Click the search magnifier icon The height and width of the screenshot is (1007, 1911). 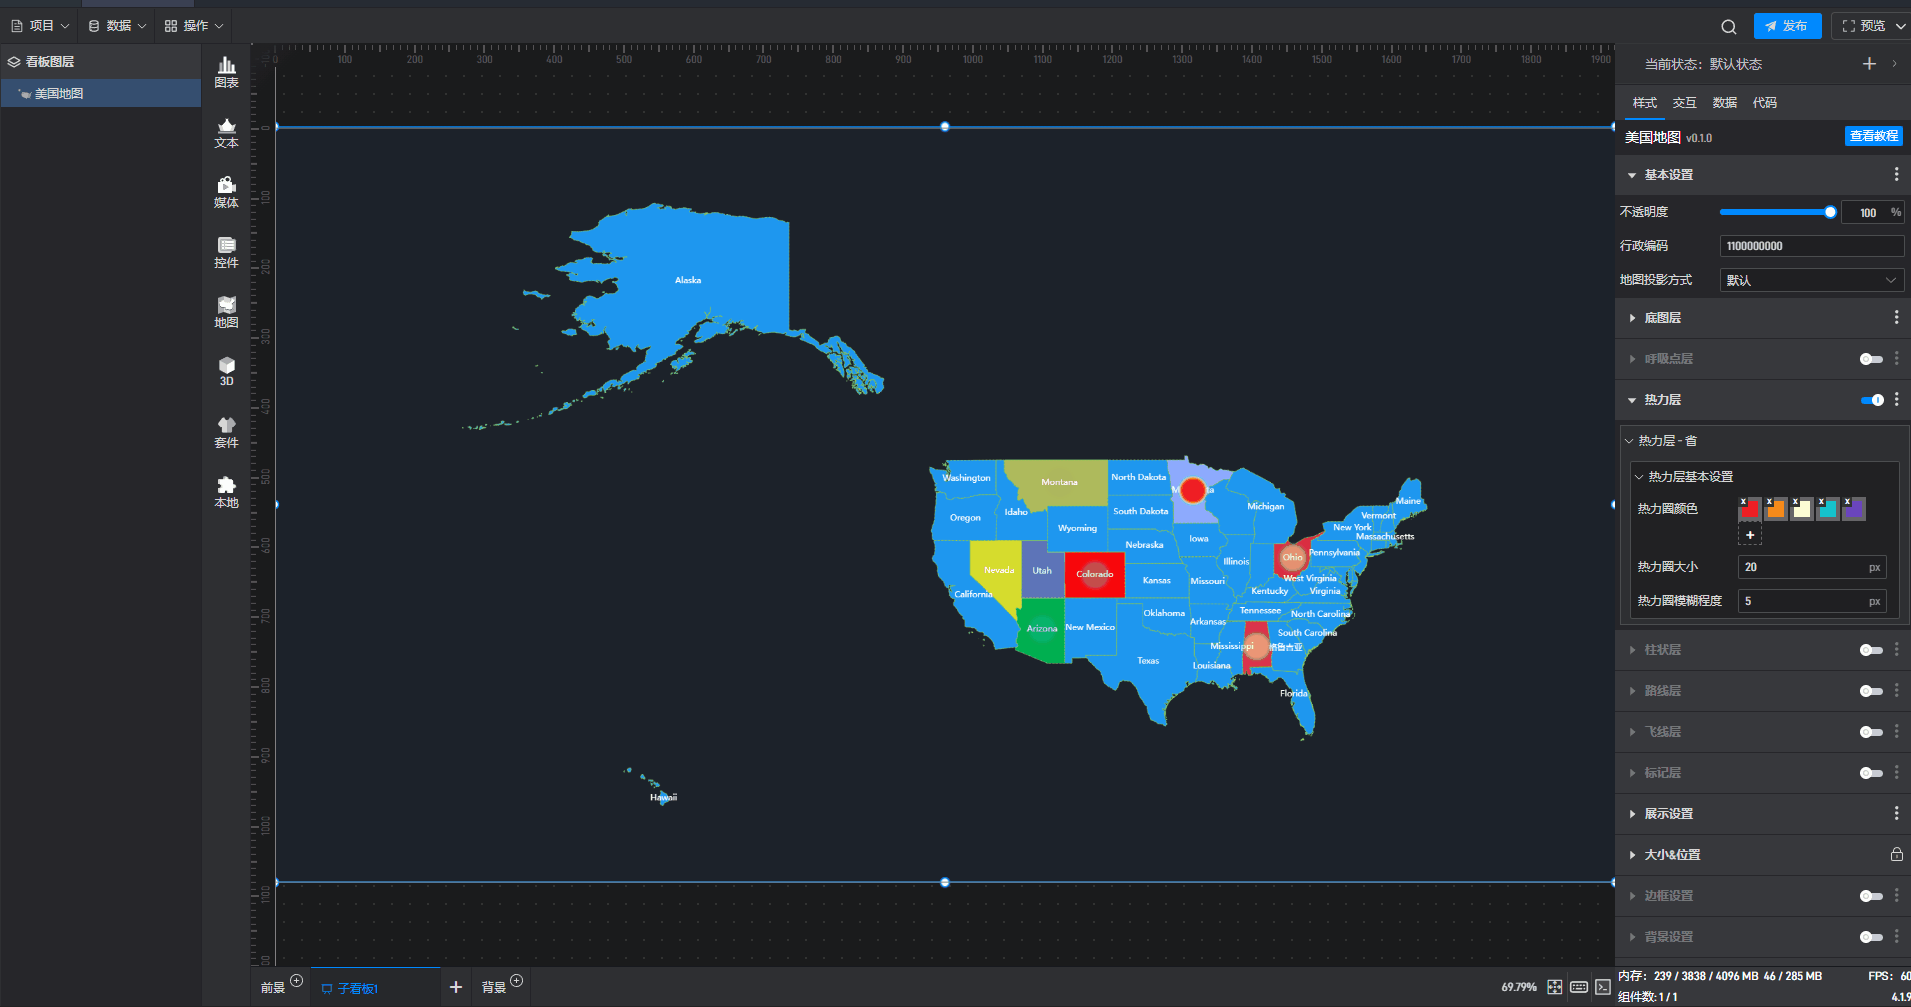[x=1728, y=27]
